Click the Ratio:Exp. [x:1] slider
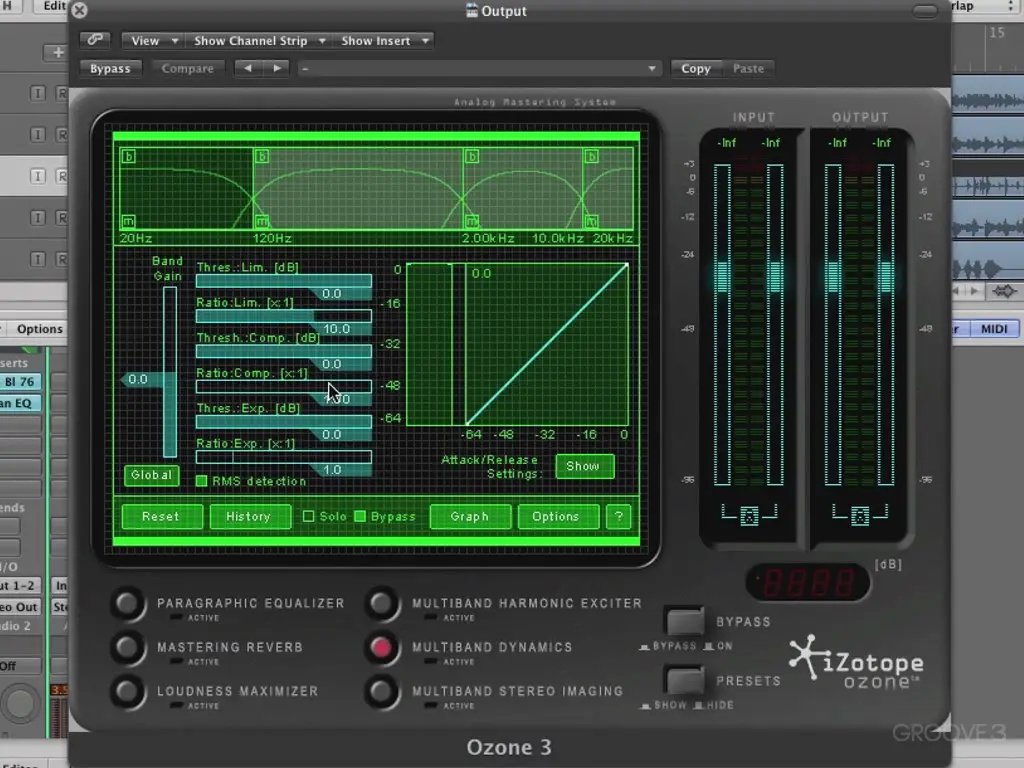 283,457
